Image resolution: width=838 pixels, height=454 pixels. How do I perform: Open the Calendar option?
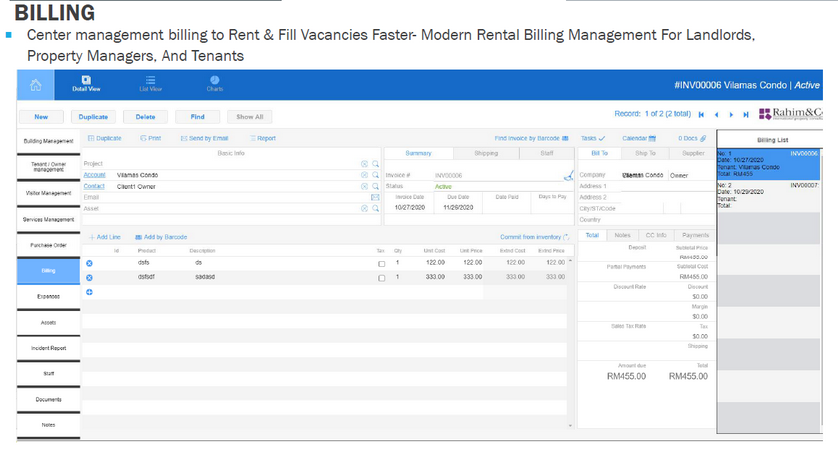[x=639, y=138]
